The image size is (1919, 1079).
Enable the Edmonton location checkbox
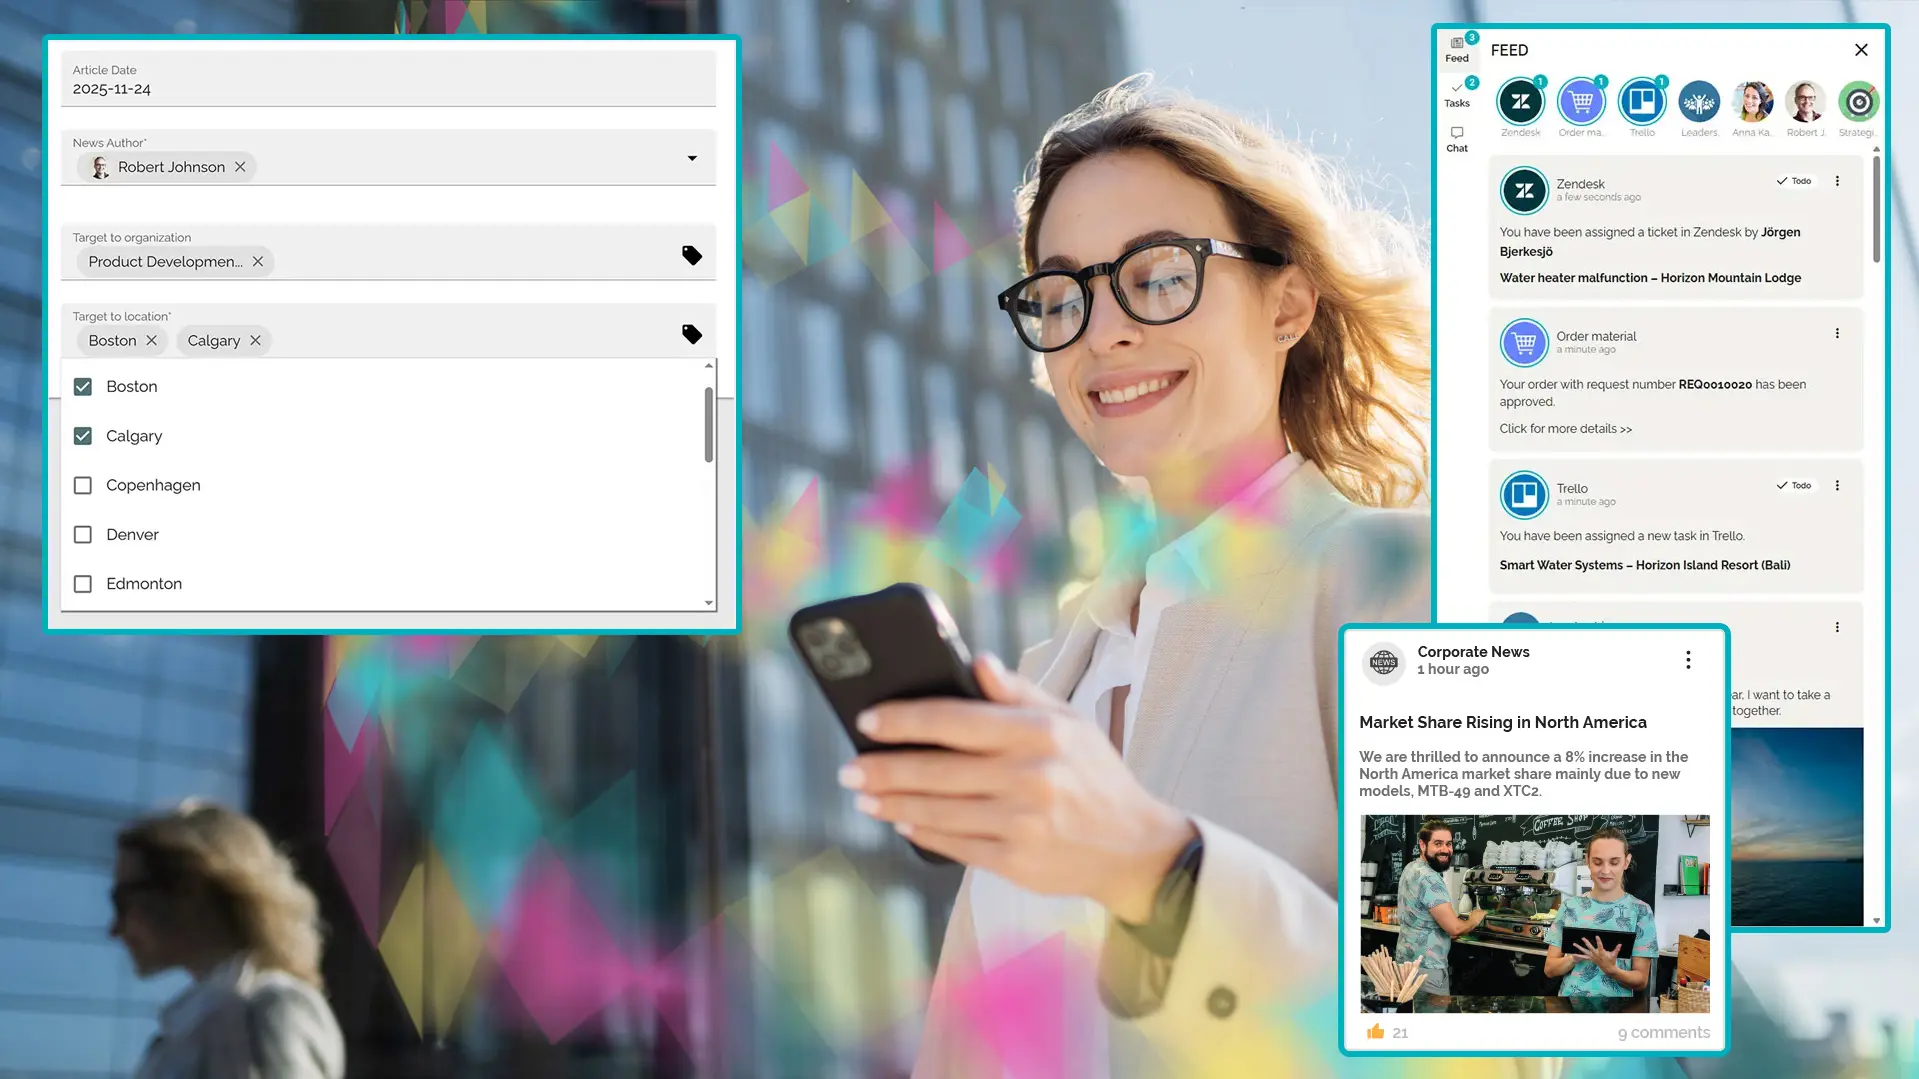coord(83,583)
